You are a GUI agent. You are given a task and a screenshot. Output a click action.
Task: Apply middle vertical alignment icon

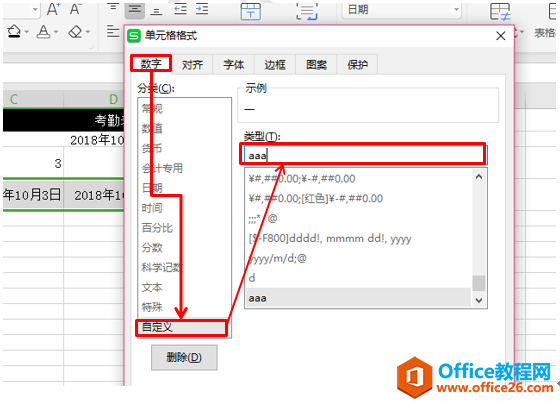tap(135, 9)
